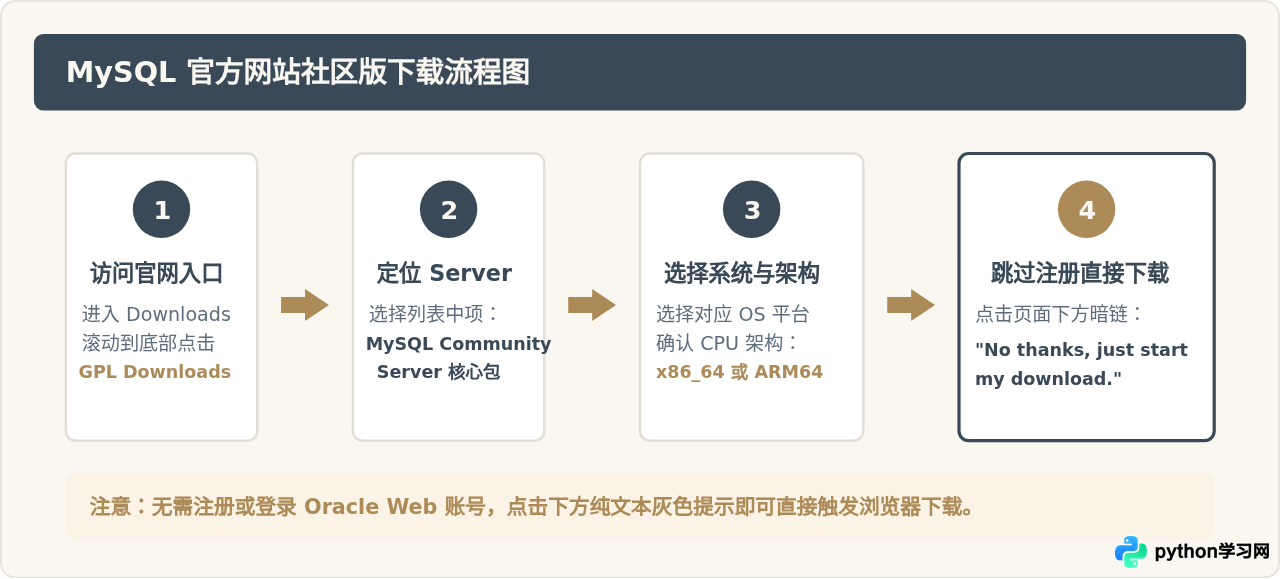Click the note beginning "注意：无需注册或登录"

532,506
